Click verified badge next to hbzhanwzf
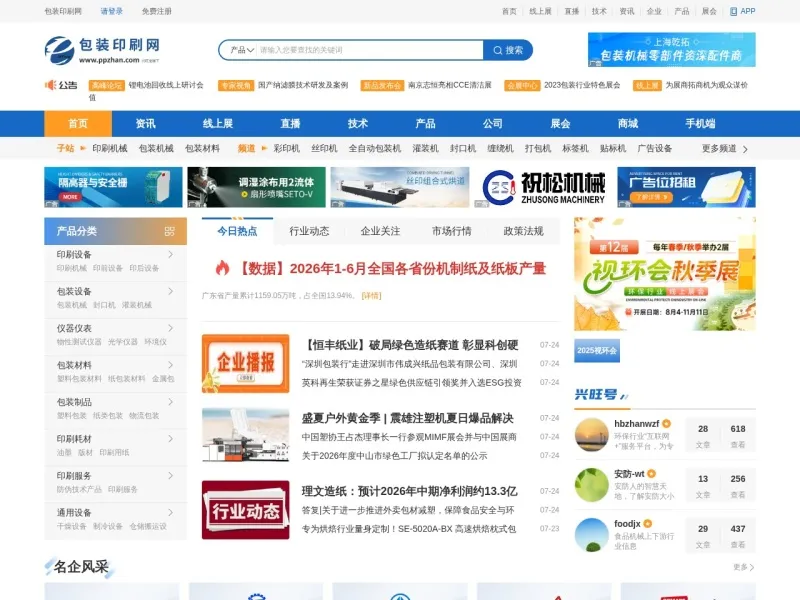The width and height of the screenshot is (800, 600). coord(666,423)
